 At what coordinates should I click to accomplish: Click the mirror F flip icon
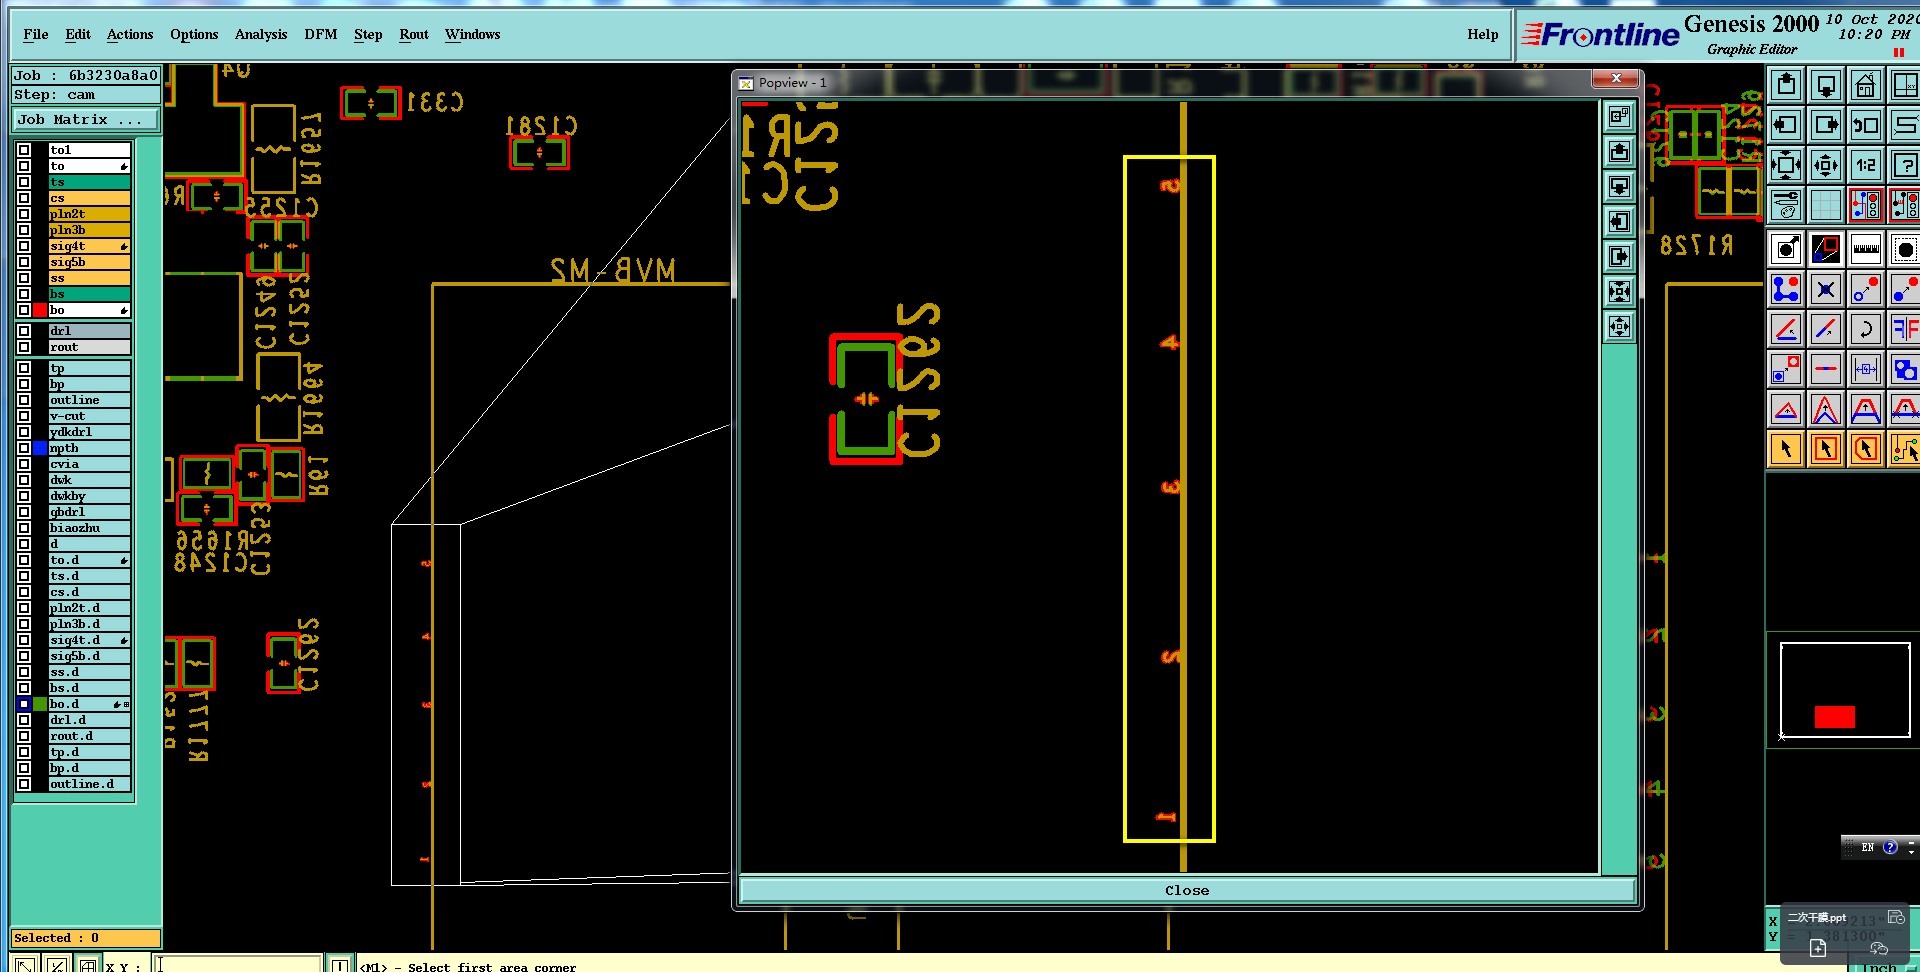(1905, 329)
